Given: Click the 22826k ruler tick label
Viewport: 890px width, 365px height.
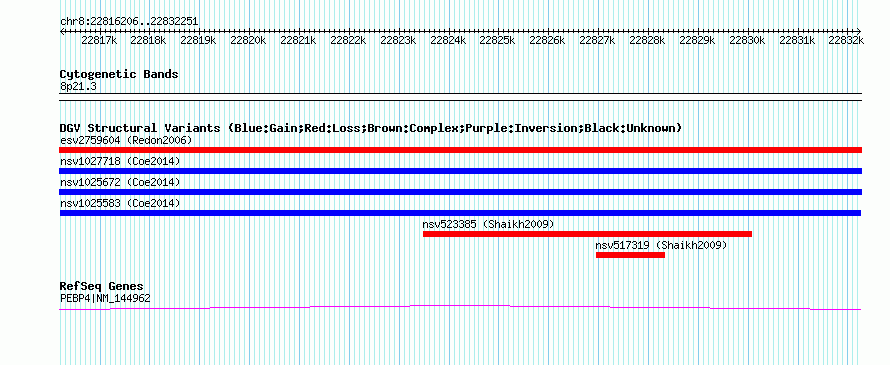Looking at the screenshot, I should pyautogui.click(x=547, y=40).
